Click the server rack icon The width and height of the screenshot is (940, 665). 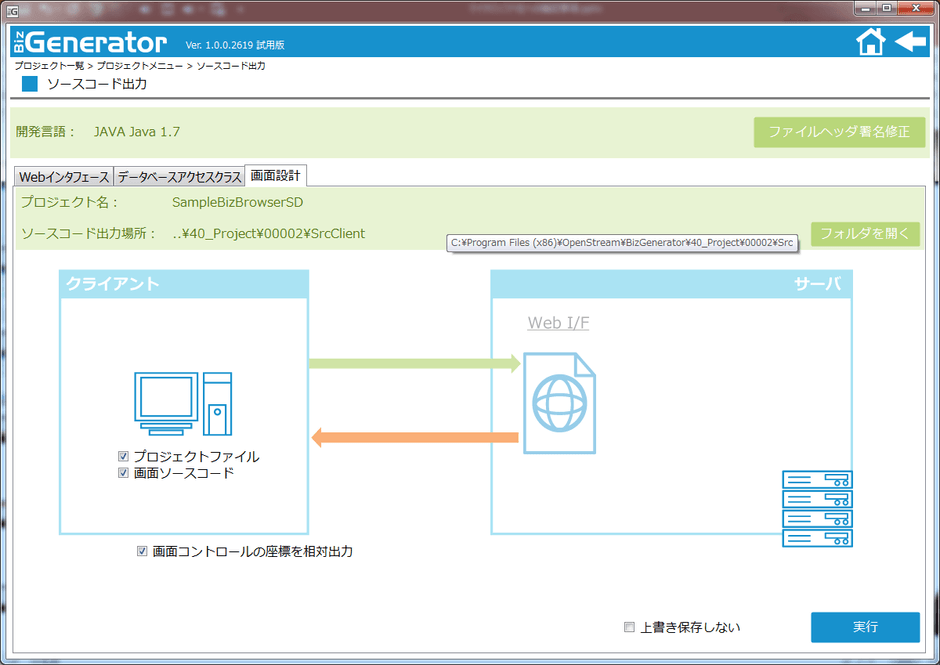[816, 509]
